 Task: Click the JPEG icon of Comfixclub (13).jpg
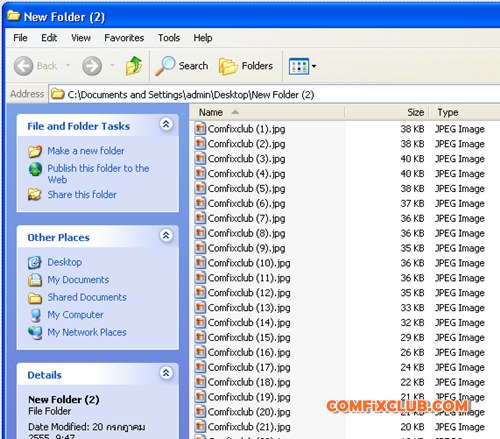pos(200,307)
